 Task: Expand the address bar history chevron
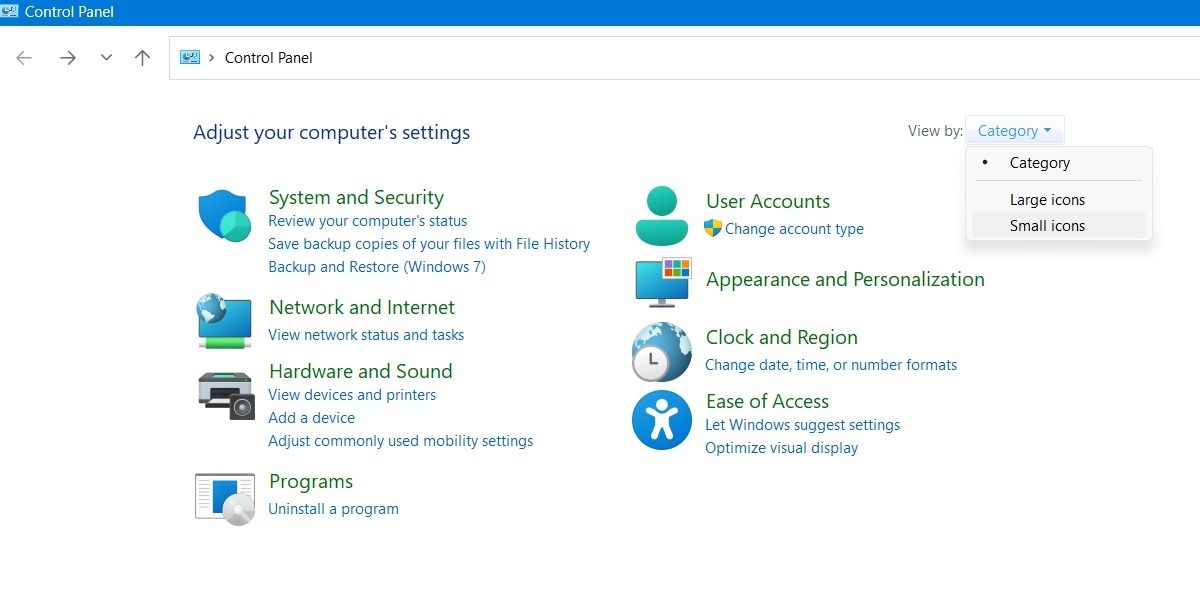click(x=106, y=57)
